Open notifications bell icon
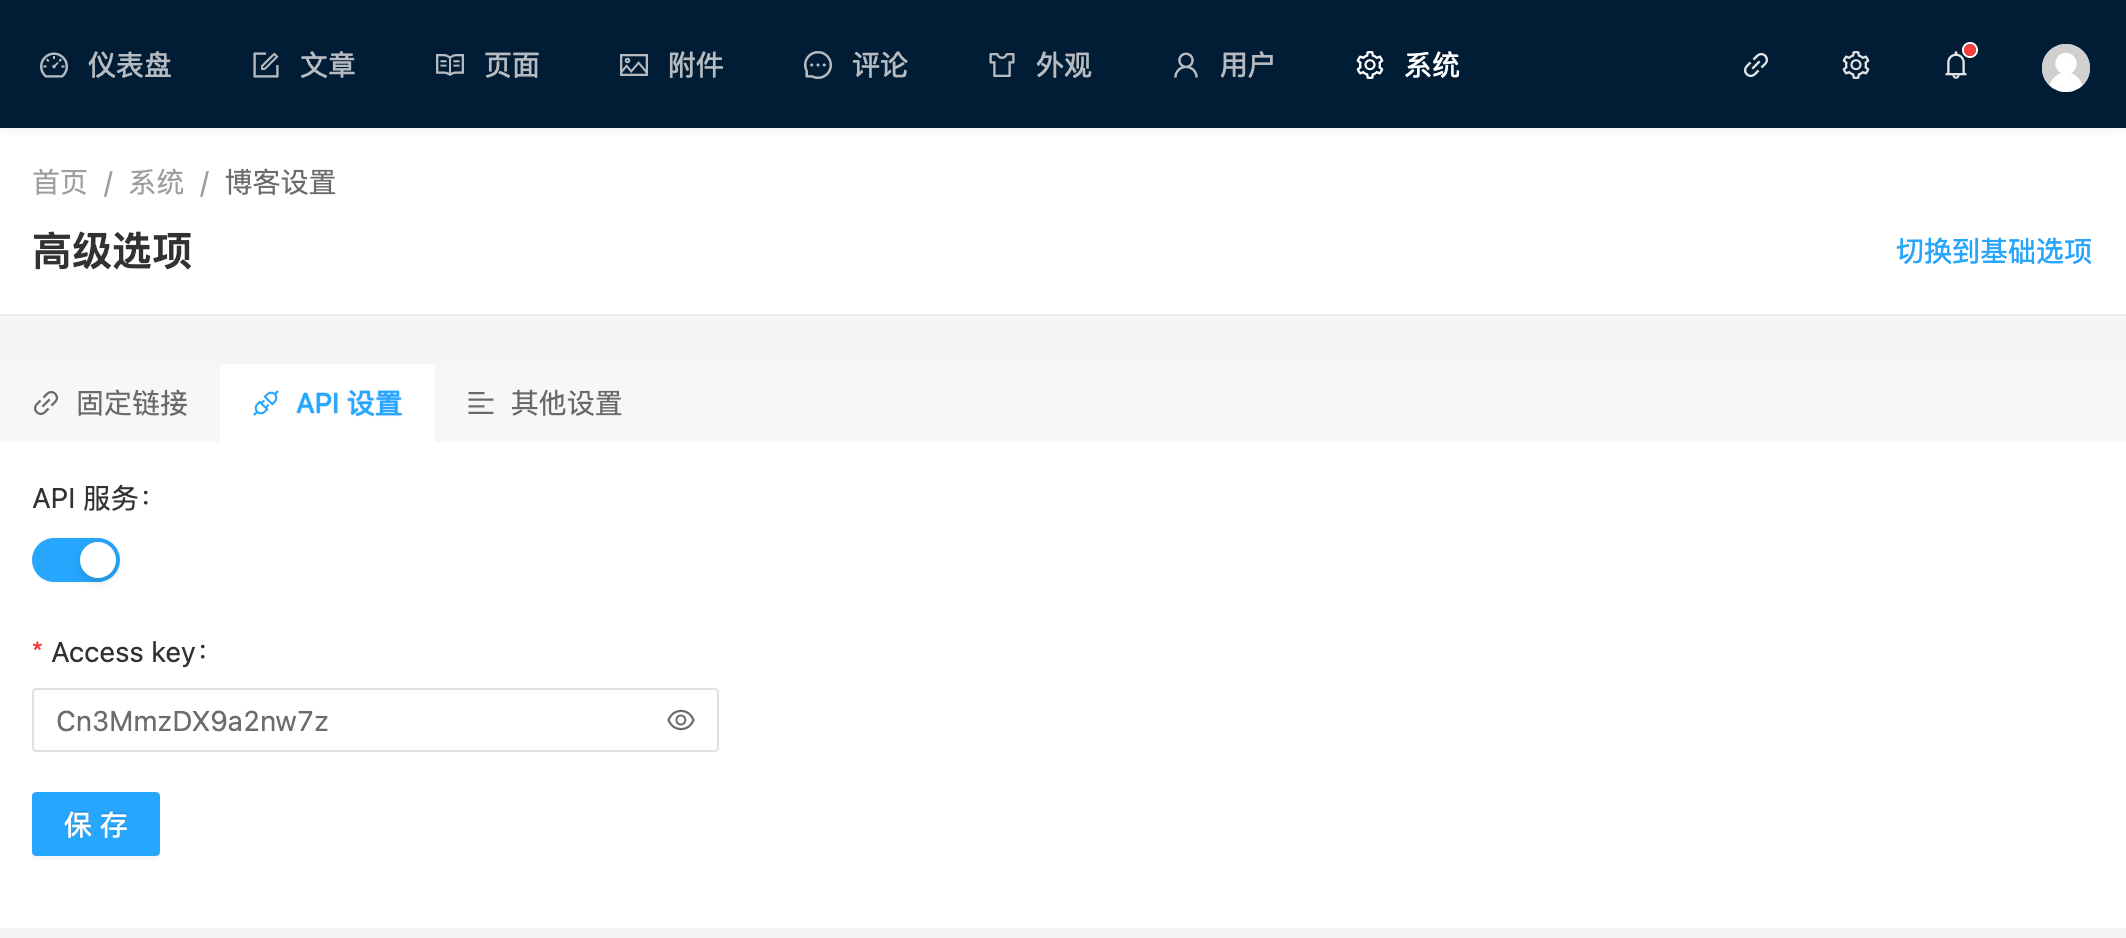 [x=1956, y=65]
